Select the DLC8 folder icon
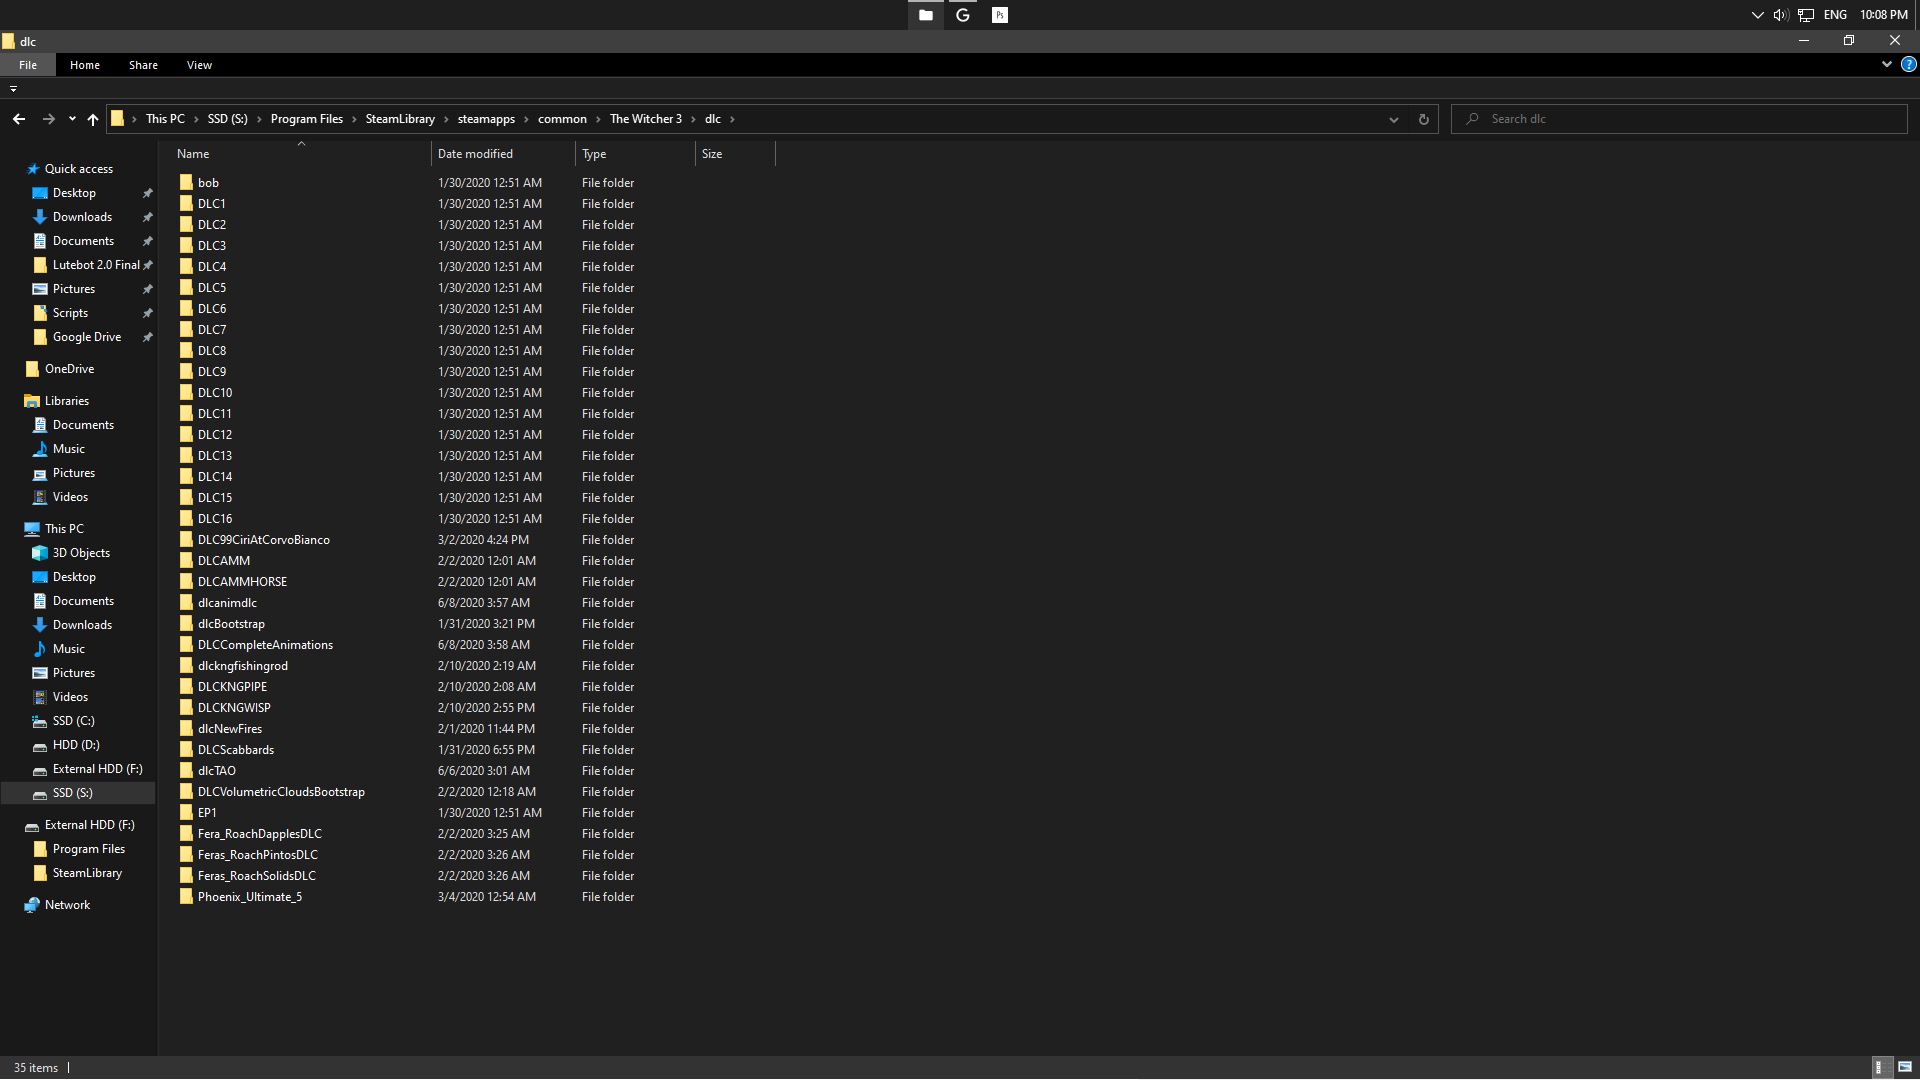Screen dimensions: 1920x1080 [186, 350]
